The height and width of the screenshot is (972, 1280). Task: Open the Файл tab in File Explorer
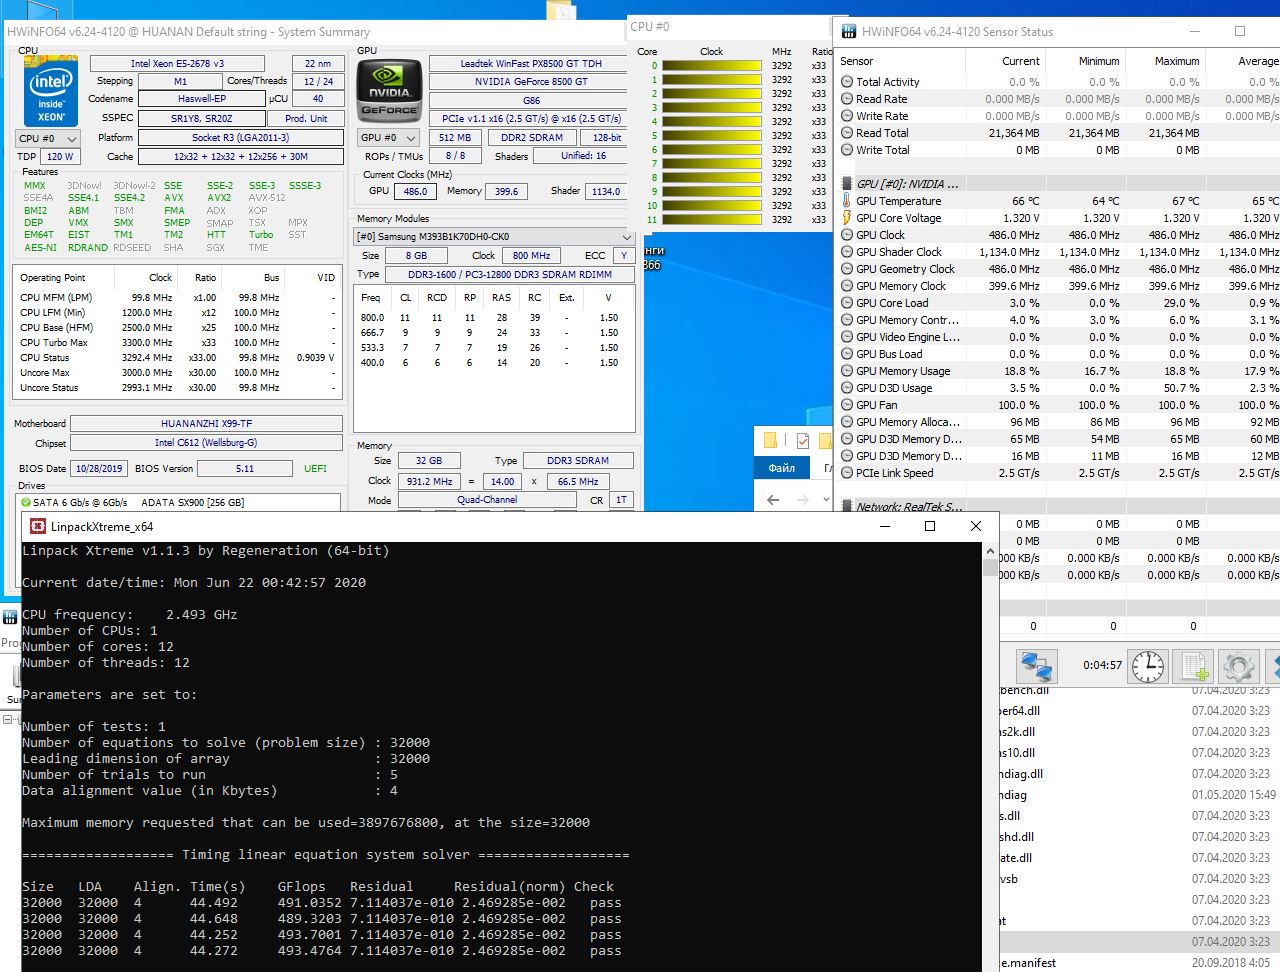click(781, 468)
